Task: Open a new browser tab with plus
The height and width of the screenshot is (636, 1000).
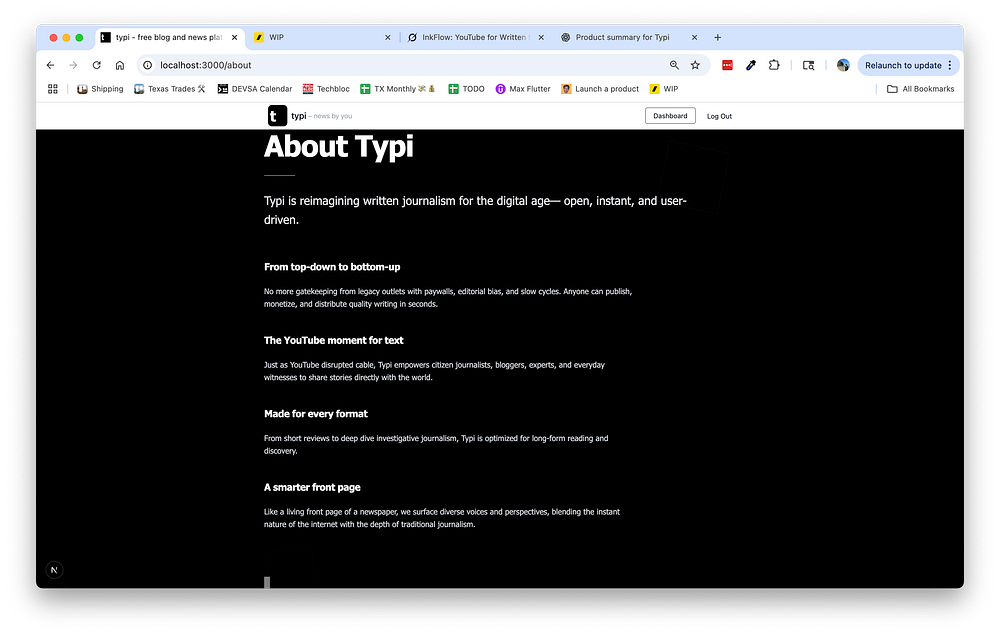Action: pos(717,38)
